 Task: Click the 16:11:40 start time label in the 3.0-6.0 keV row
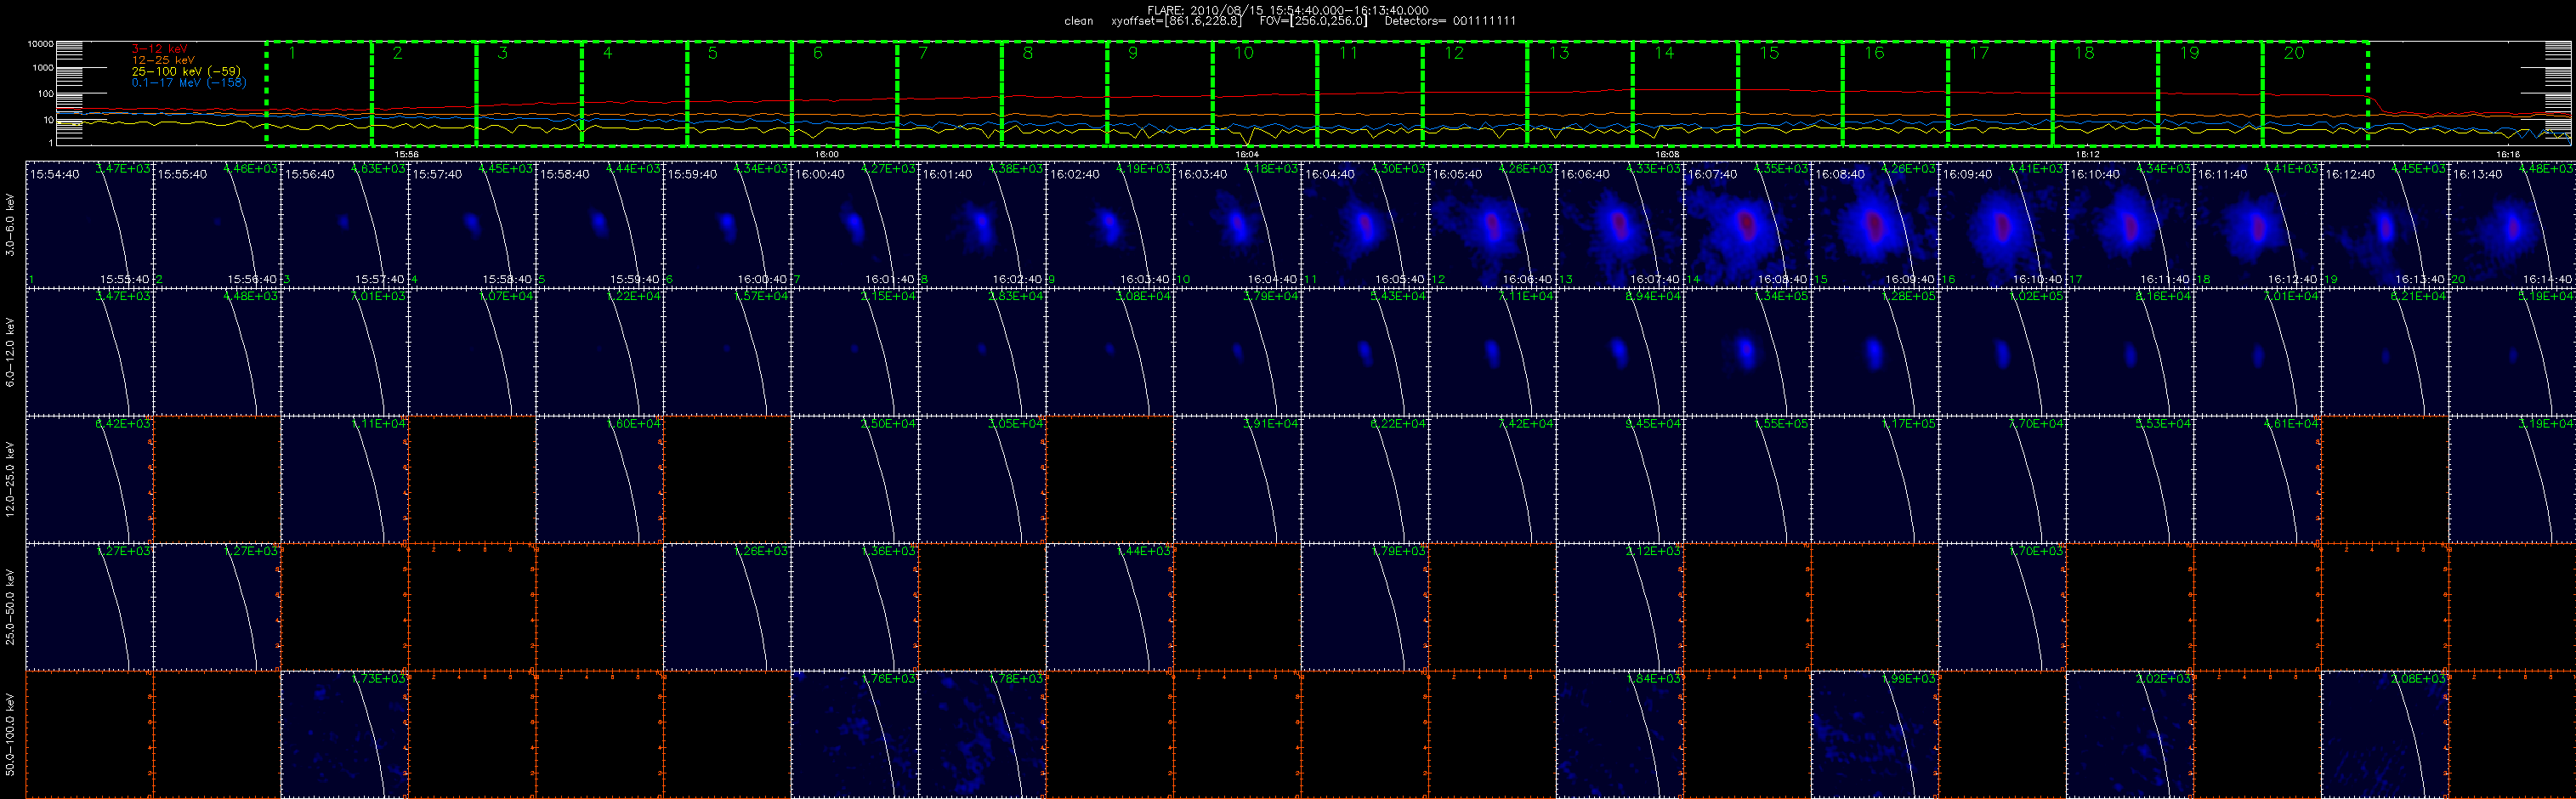coord(2222,174)
